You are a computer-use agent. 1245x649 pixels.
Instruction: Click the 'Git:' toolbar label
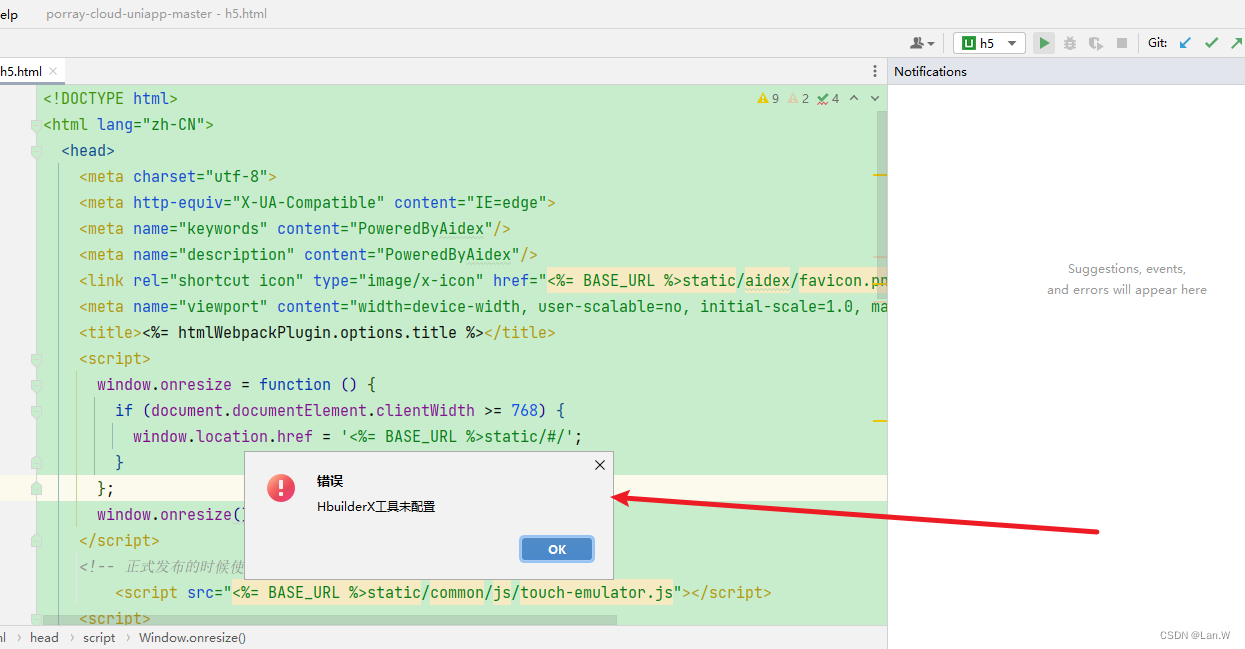pos(1157,43)
